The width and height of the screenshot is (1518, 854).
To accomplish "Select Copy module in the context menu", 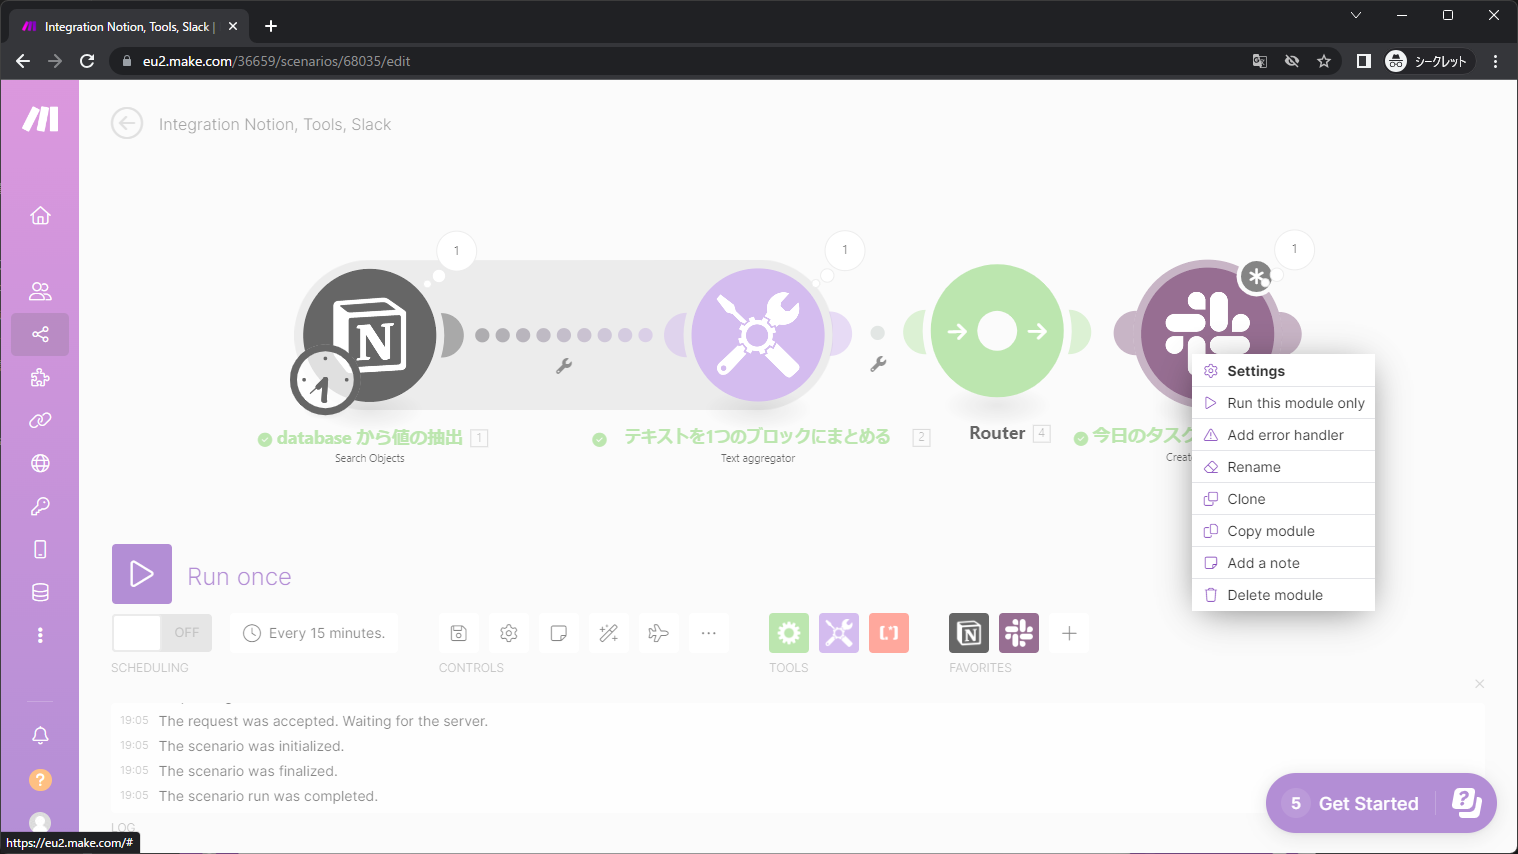I will pos(1283,531).
